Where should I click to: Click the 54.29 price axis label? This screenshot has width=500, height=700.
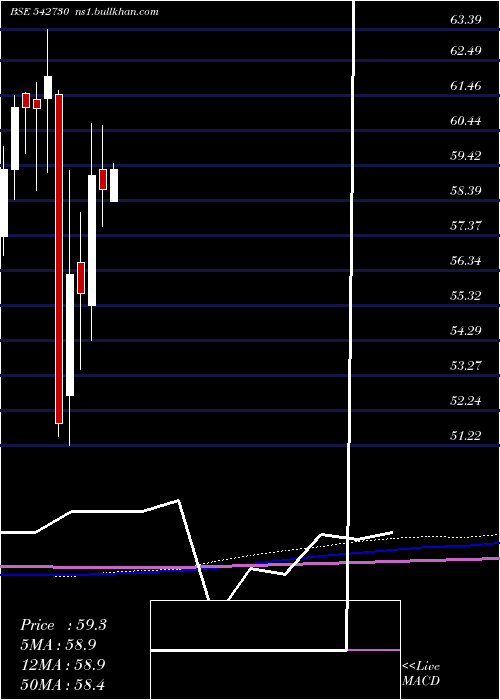coord(466,331)
